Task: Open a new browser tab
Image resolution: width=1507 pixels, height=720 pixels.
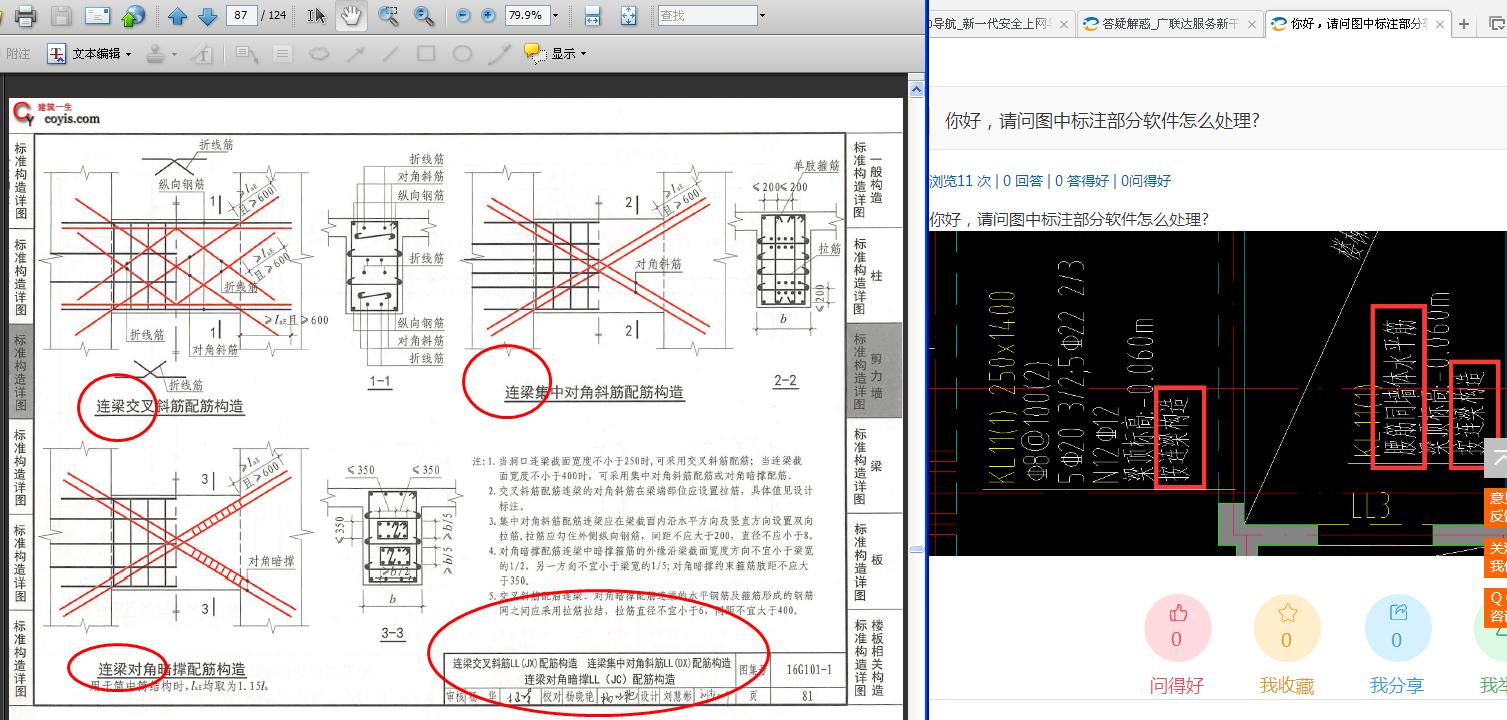Action: (1465, 24)
